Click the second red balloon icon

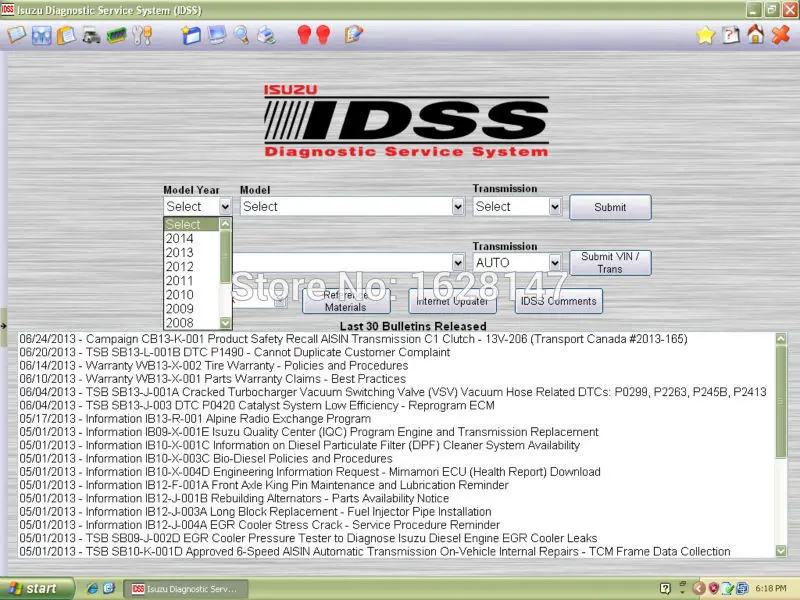(x=323, y=35)
